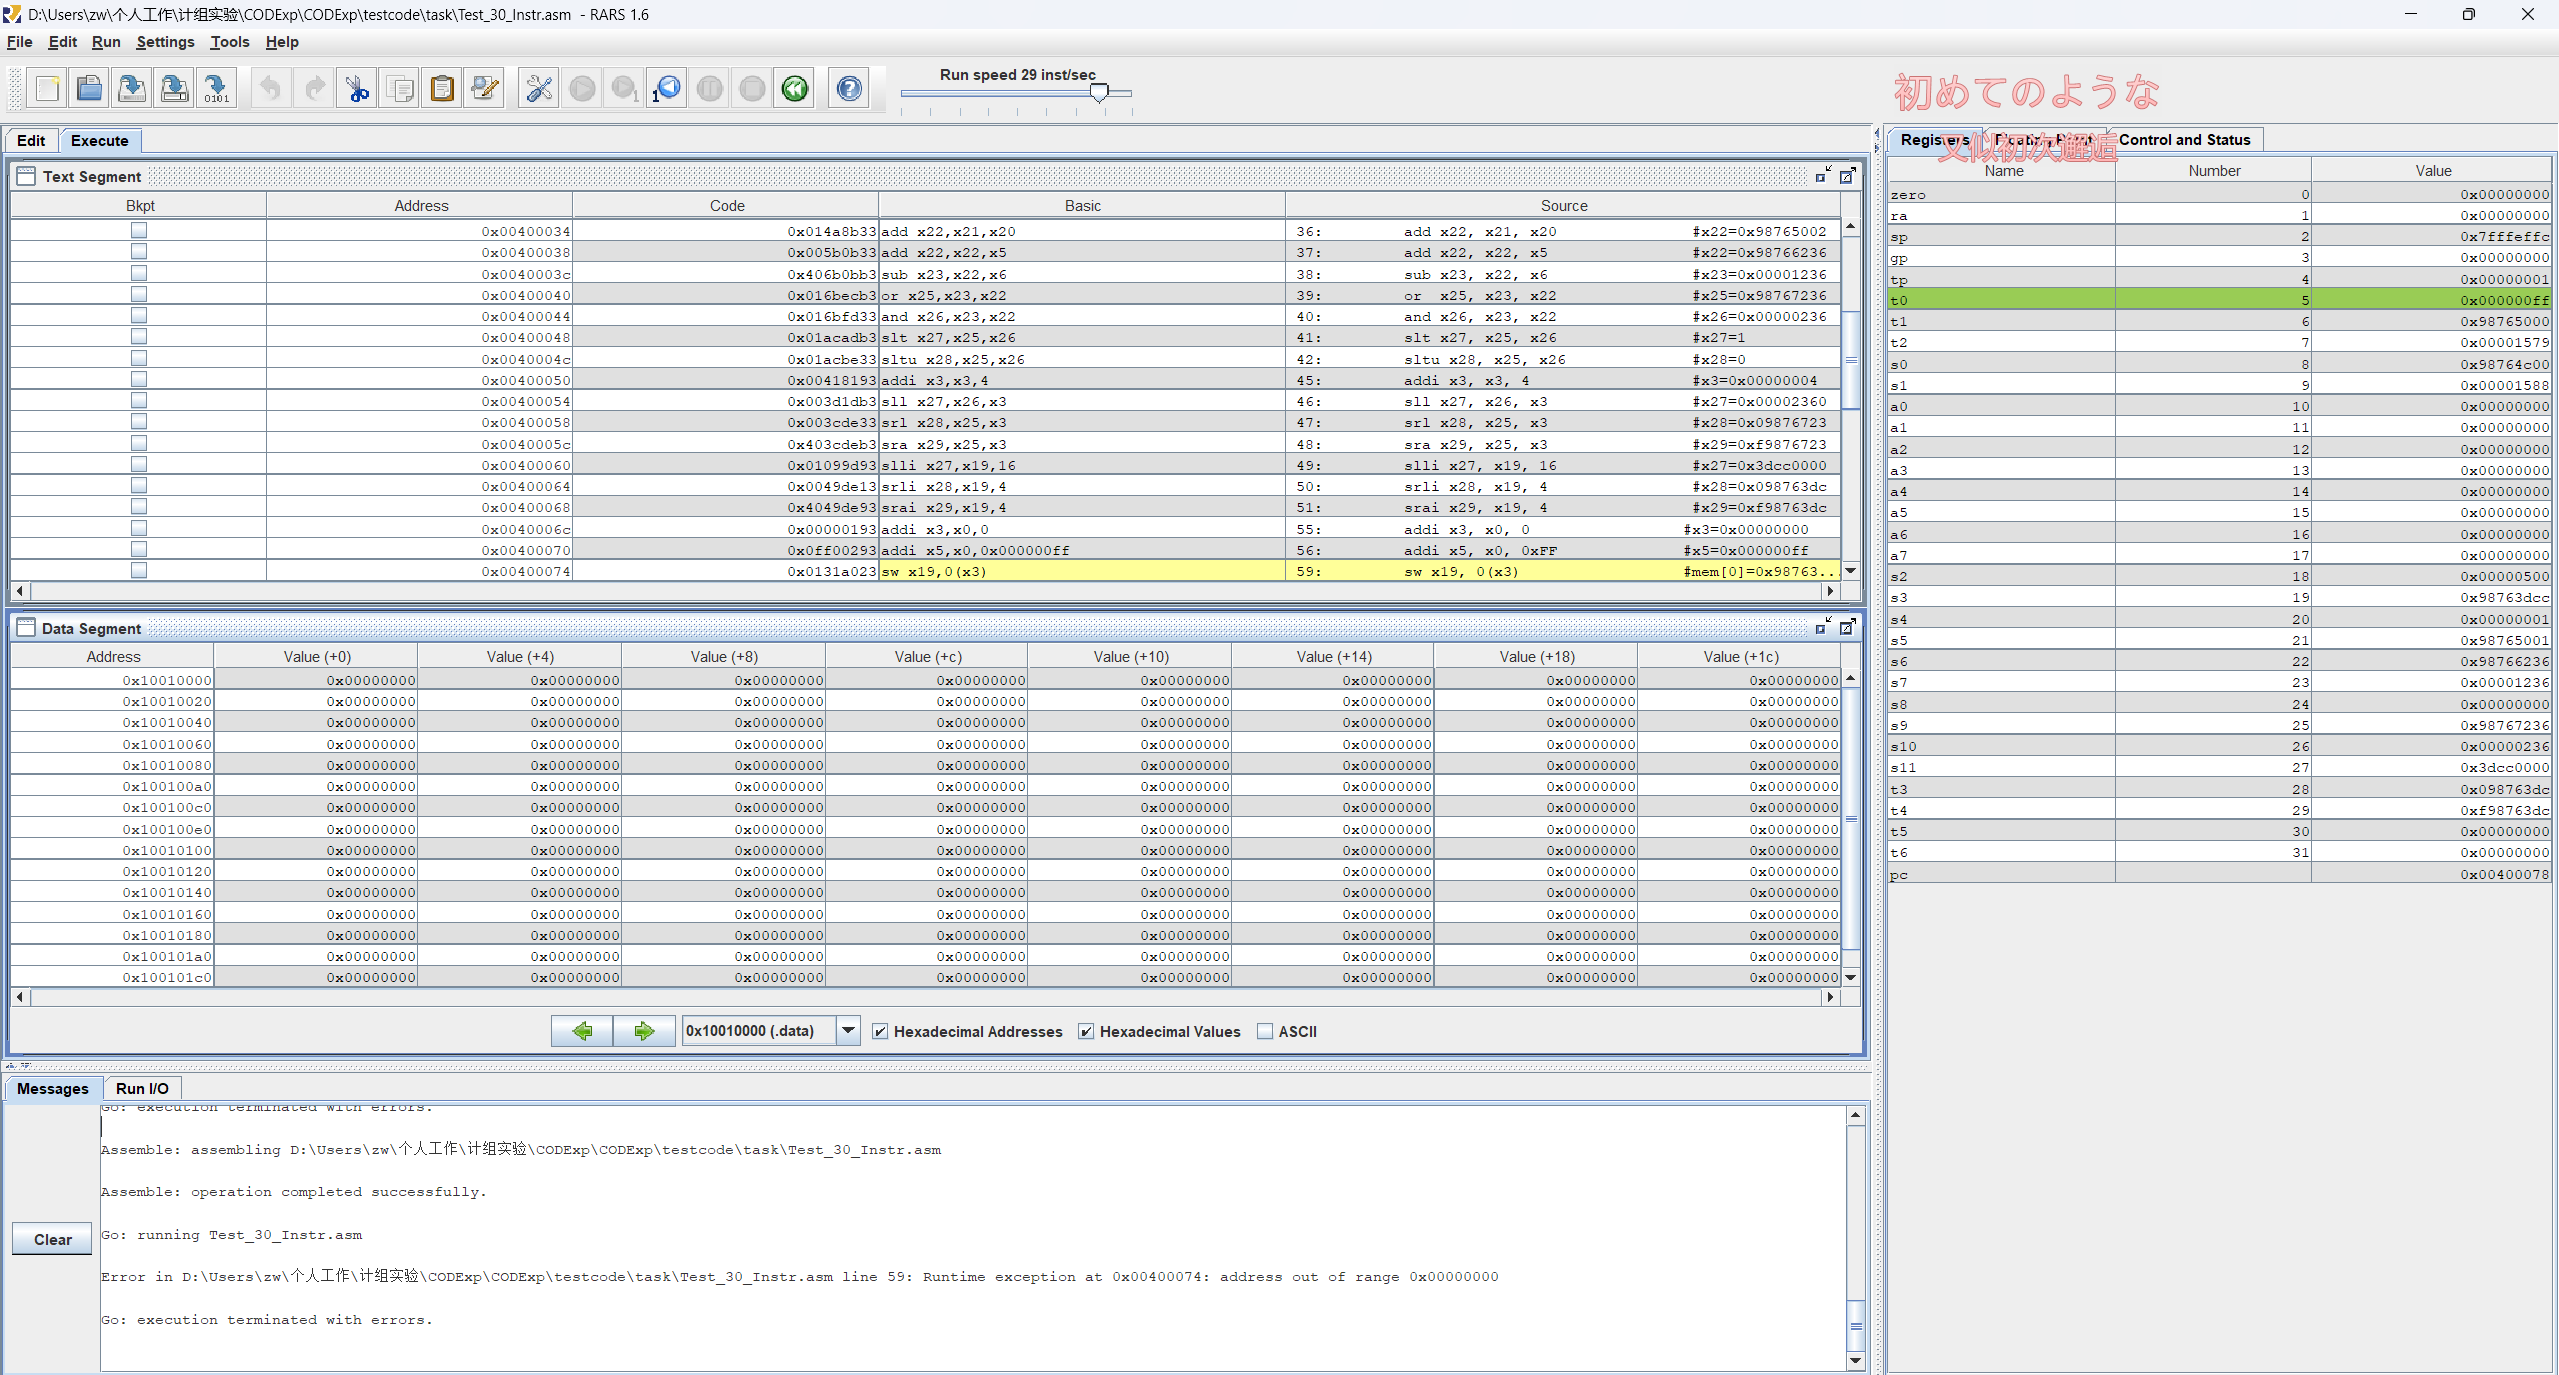Set breakpoint at address 0x00400074
Viewport: 2559px width, 1375px height.
pyautogui.click(x=139, y=570)
